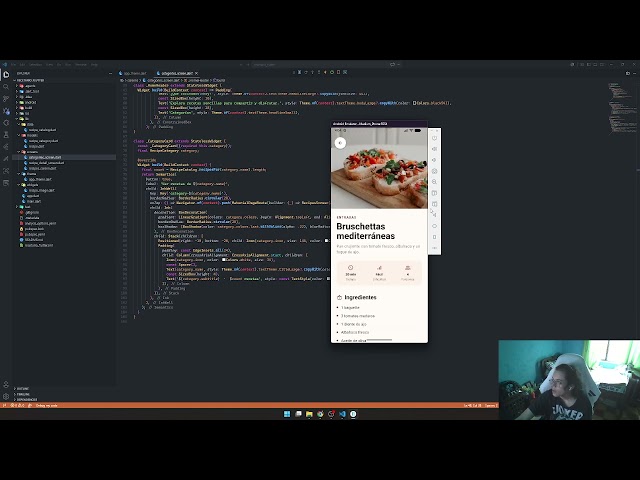Screen dimensions: 640x480
Task: Open main.dart file in explorer
Action: (33, 201)
